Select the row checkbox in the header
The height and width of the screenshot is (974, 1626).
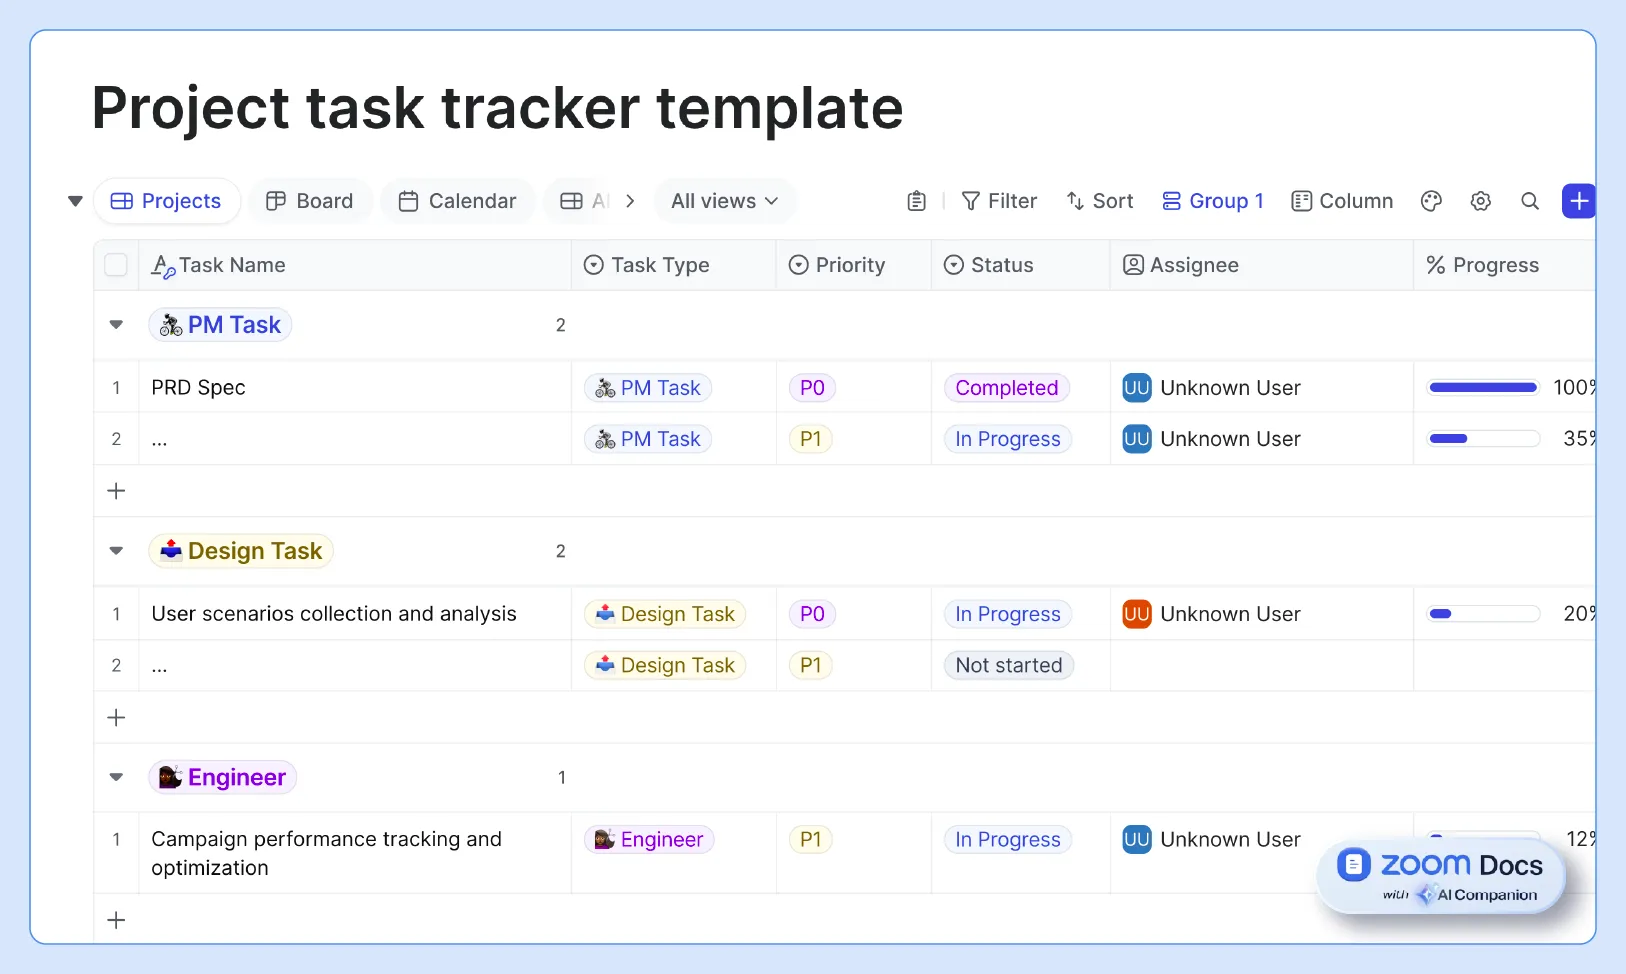click(116, 265)
